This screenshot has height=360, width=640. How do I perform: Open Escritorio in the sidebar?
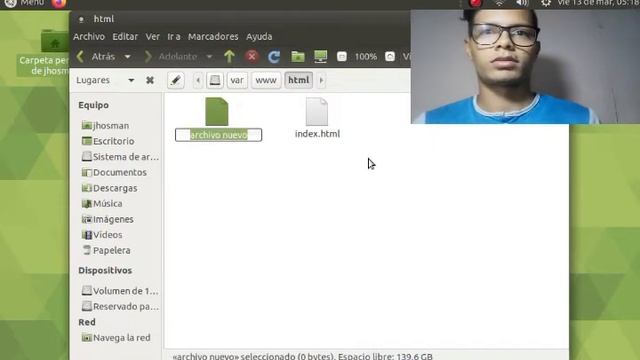coord(108,141)
